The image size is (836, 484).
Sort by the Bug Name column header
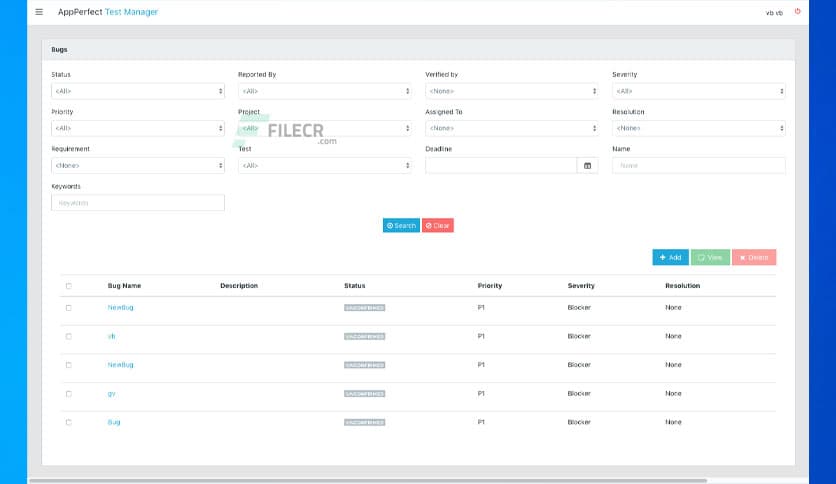coord(124,286)
